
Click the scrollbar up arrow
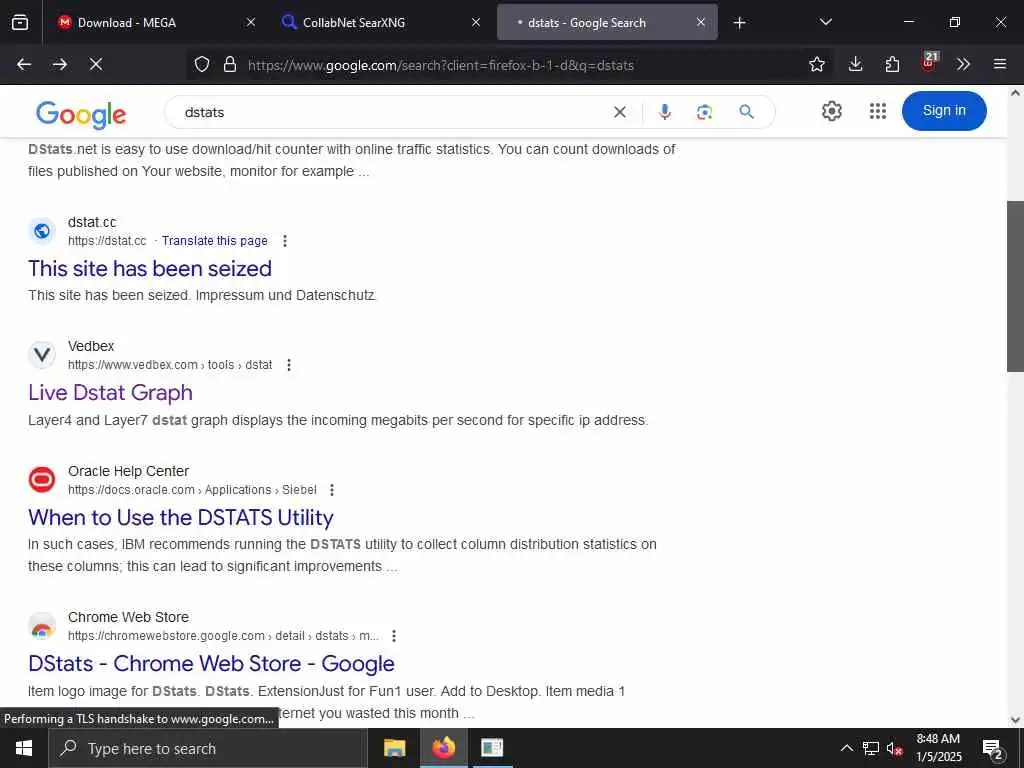click(x=1015, y=93)
